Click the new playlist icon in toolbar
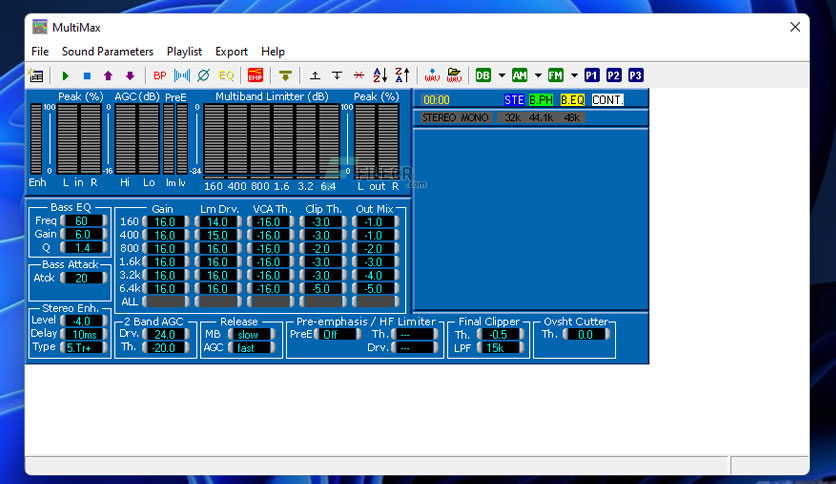The width and height of the screenshot is (836, 484). click(36, 76)
